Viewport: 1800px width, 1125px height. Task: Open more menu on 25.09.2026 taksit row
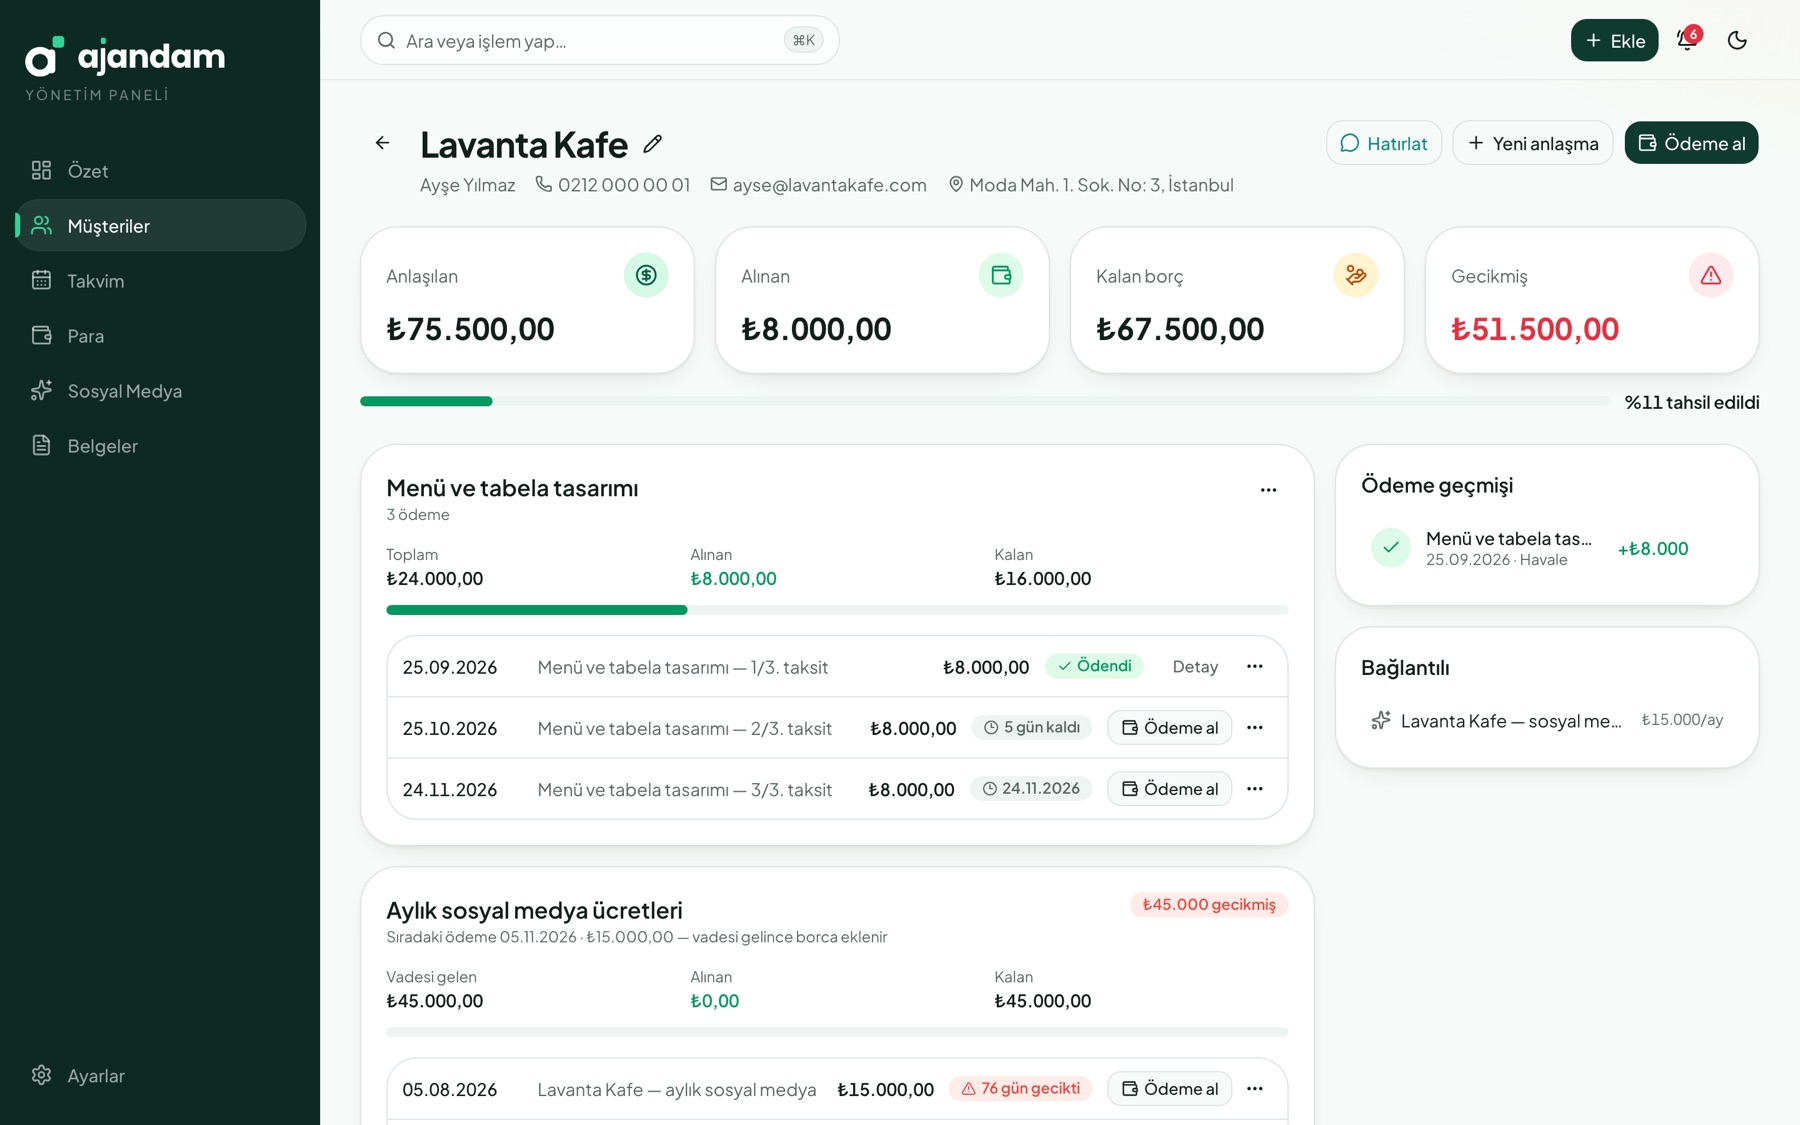pos(1255,666)
